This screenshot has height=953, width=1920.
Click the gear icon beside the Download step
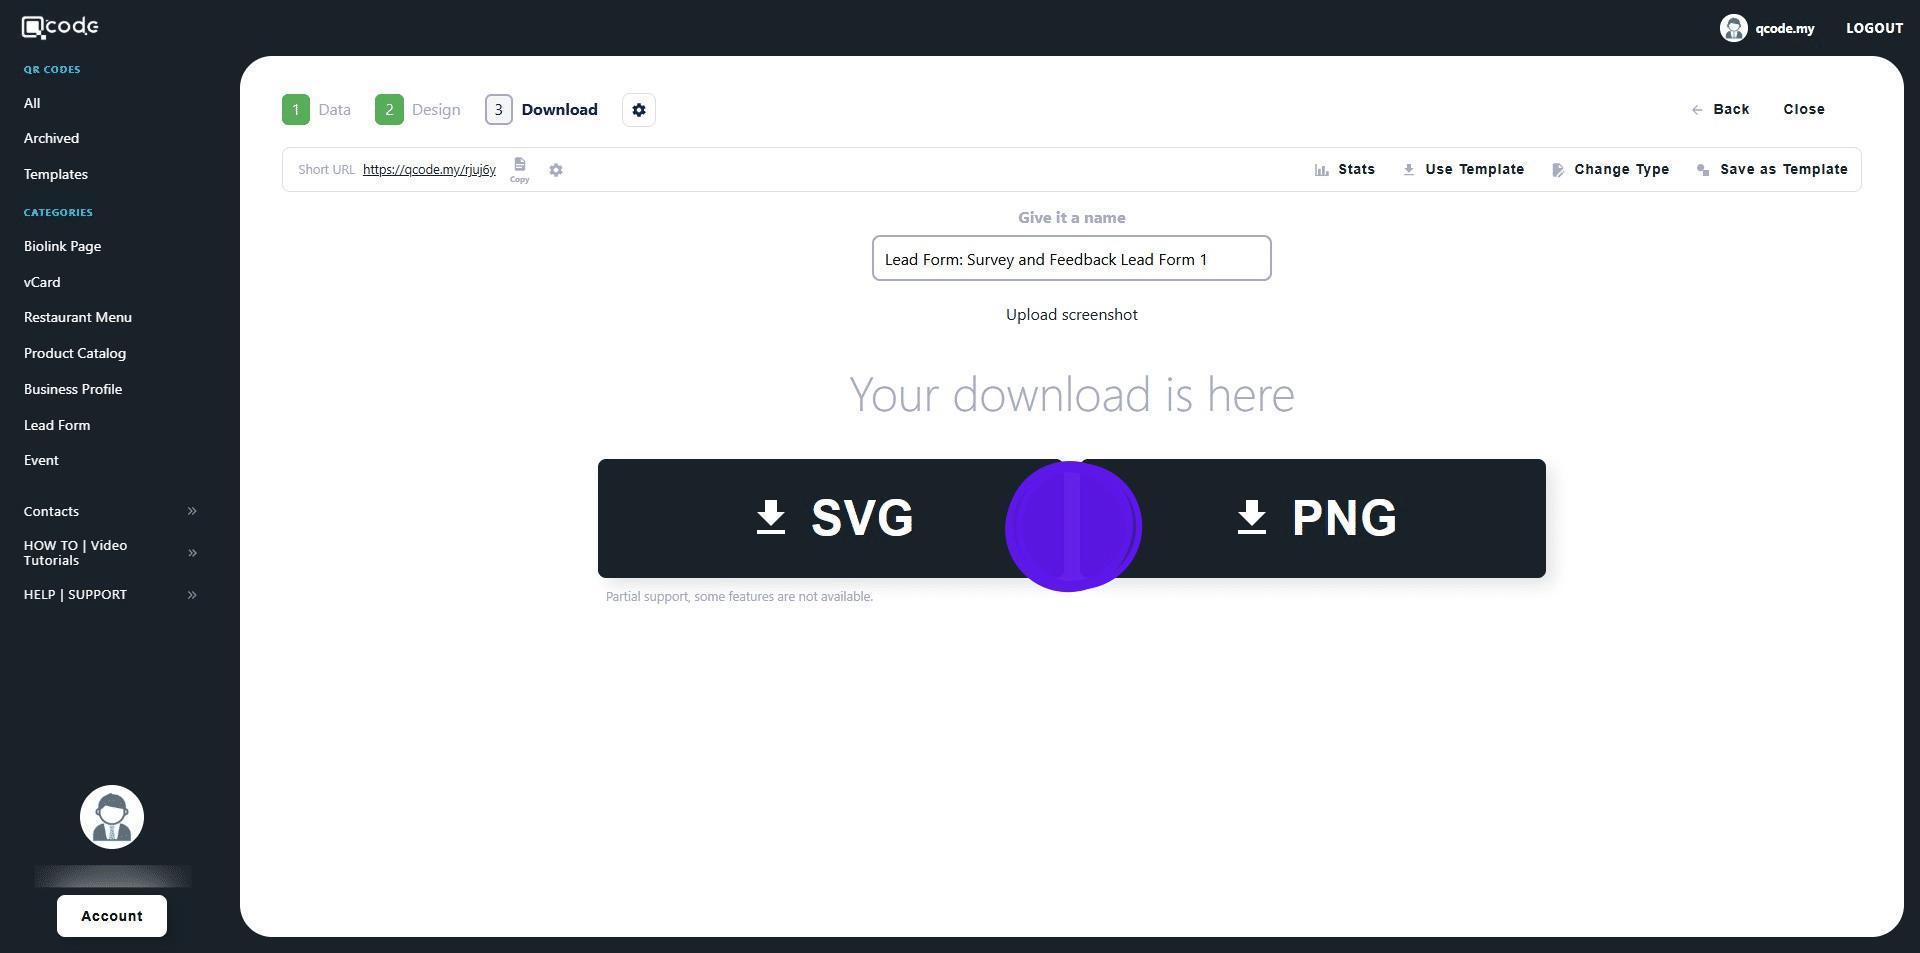coord(639,110)
